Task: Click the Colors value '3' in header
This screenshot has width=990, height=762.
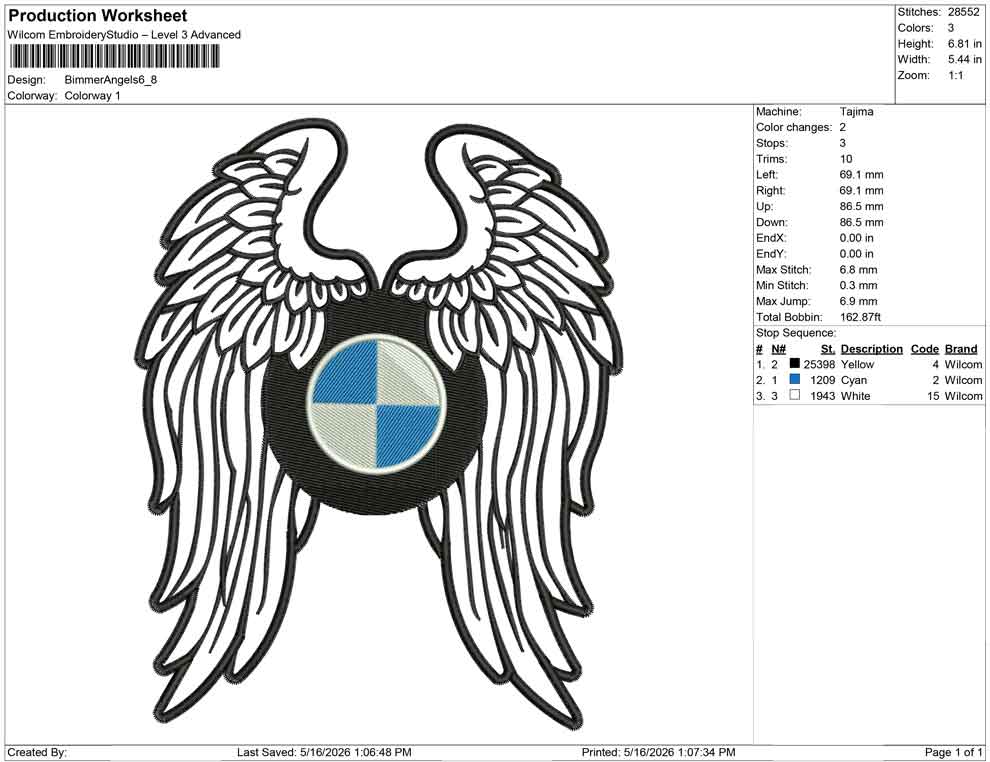Action: 951,28
